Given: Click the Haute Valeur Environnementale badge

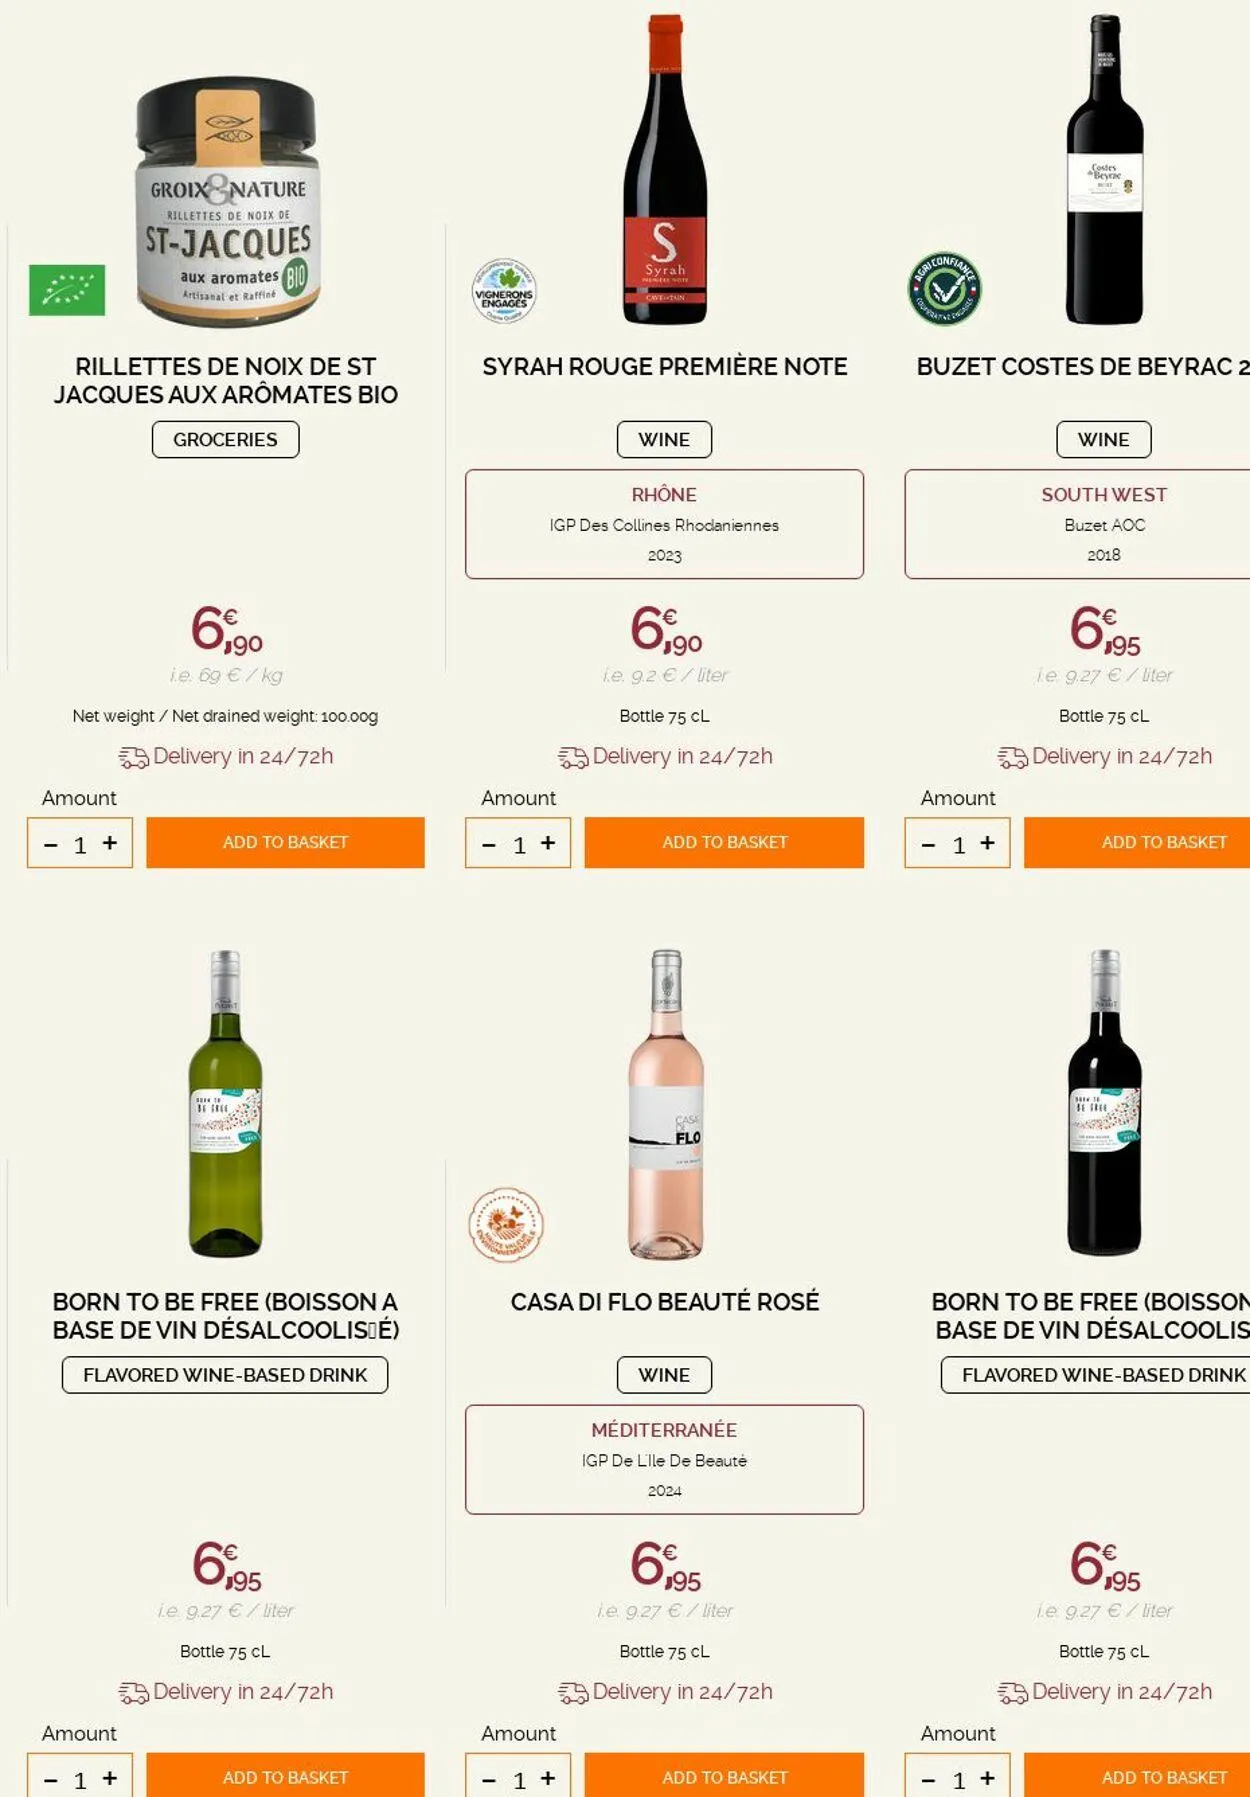Looking at the screenshot, I should click(506, 1224).
